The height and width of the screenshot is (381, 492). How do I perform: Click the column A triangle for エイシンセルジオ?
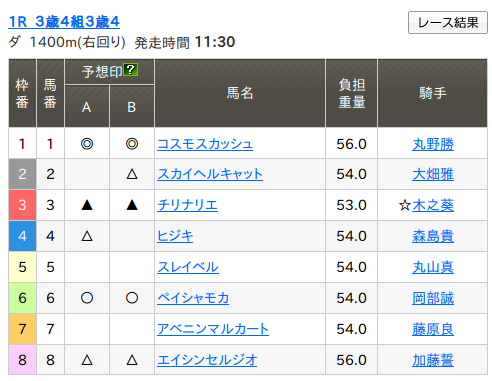click(x=87, y=360)
